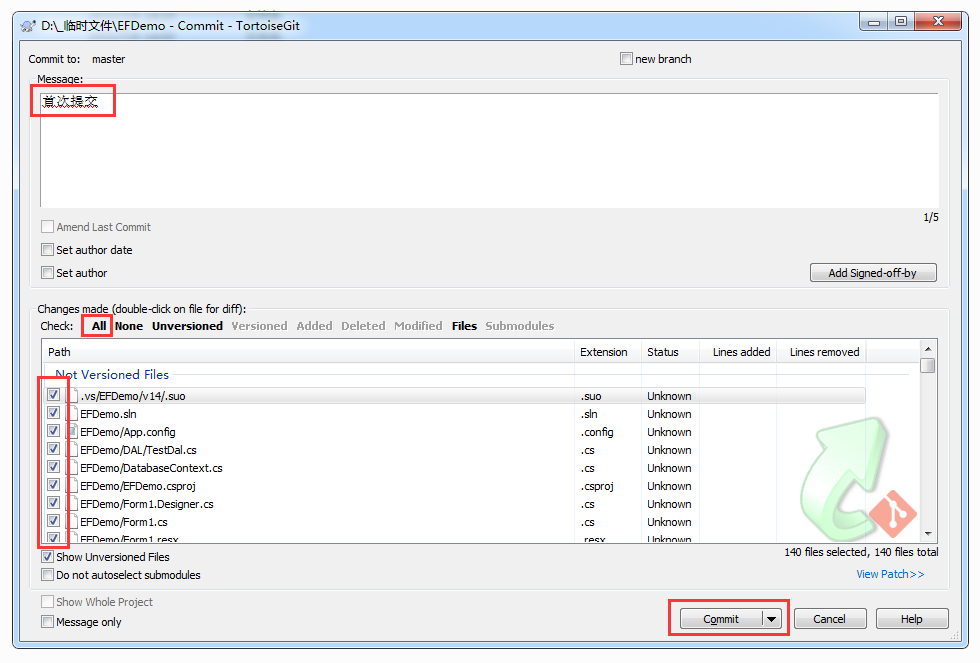This screenshot has height=663, width=980.
Task: Click the Commit button
Action: [x=721, y=619]
